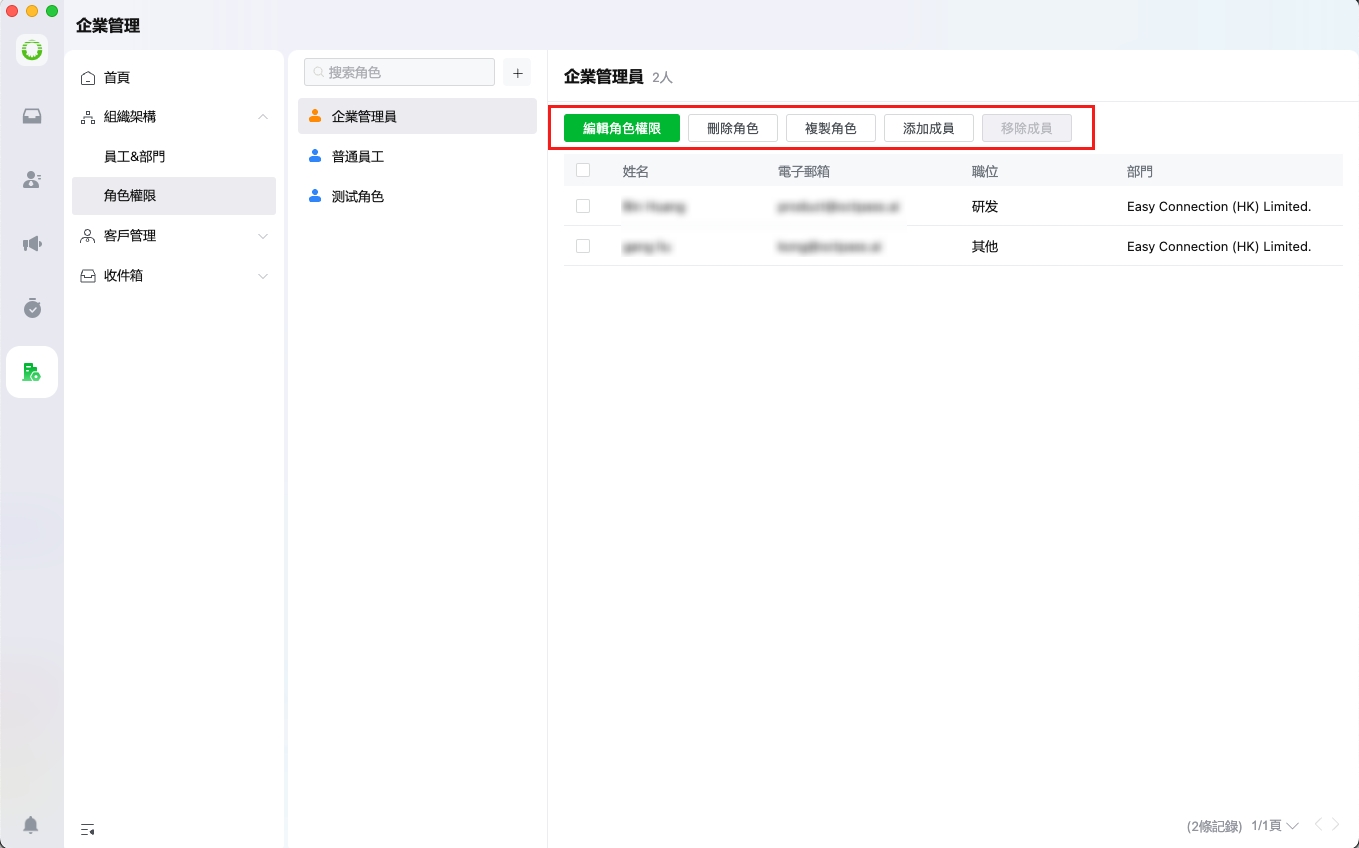Collapse the 組織架構 section
The height and width of the screenshot is (848, 1359).
coord(263,117)
